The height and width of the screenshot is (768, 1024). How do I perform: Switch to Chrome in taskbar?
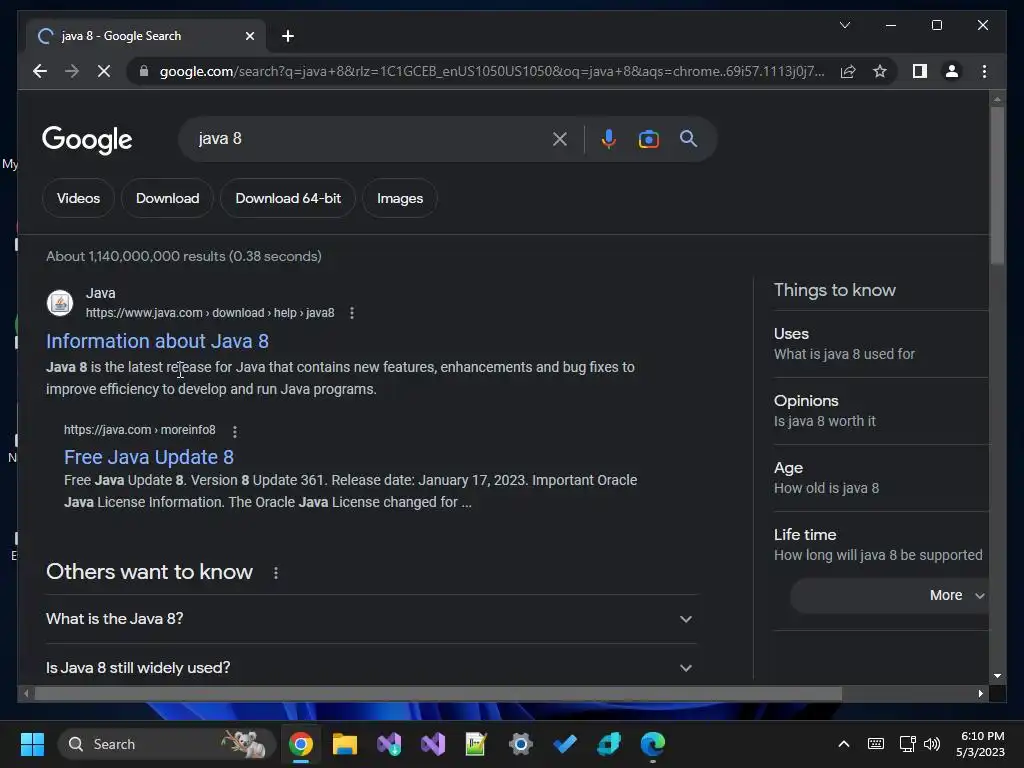click(x=301, y=744)
